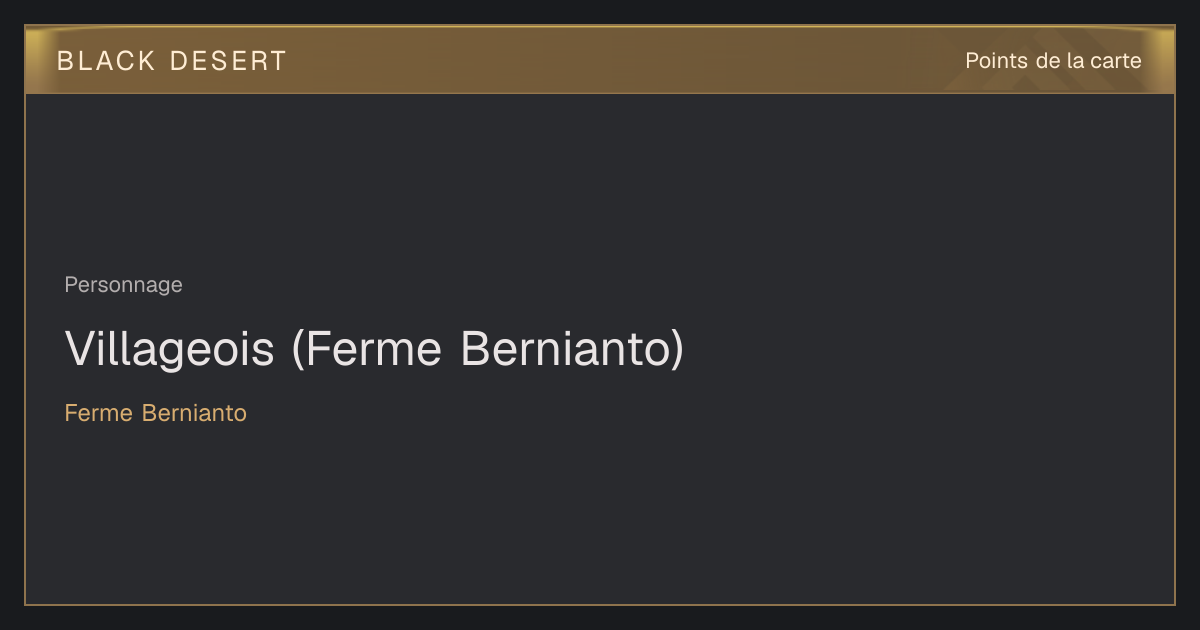Click the glowing right edge of the gold banner
The height and width of the screenshot is (630, 1200).
pos(1163,60)
